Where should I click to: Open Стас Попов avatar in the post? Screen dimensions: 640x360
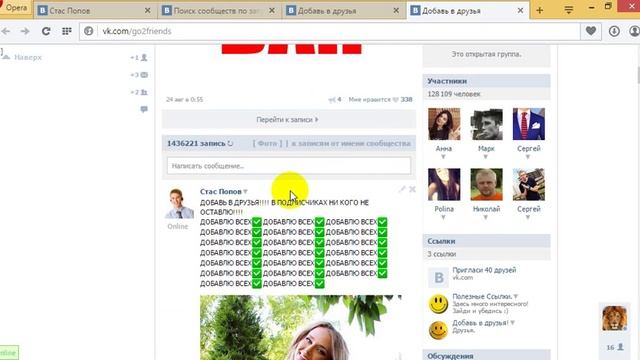click(x=179, y=204)
